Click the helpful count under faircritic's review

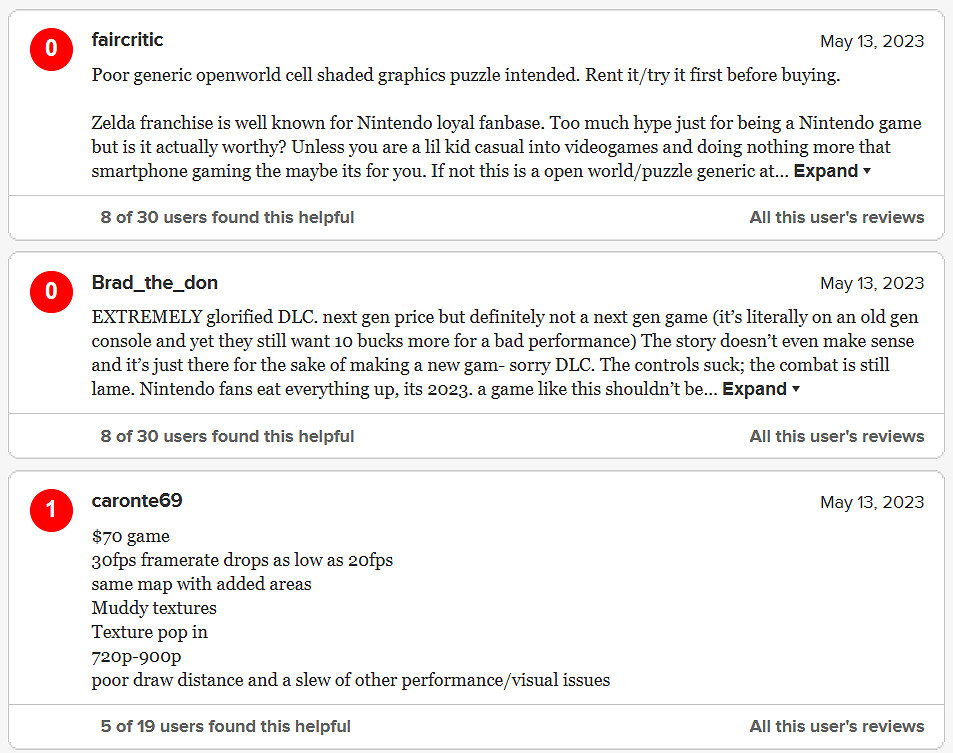pyautogui.click(x=227, y=217)
